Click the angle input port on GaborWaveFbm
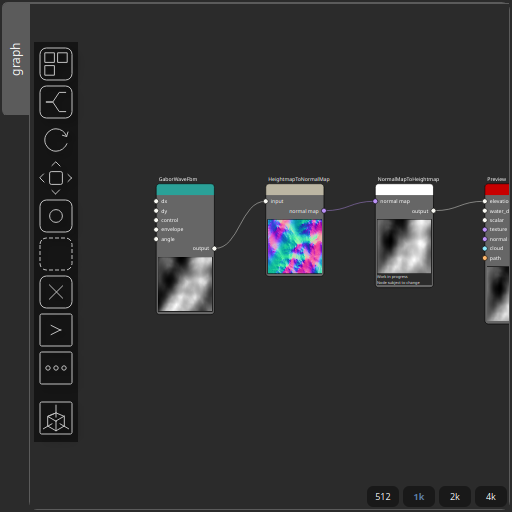512x512 pixels. (x=156, y=239)
